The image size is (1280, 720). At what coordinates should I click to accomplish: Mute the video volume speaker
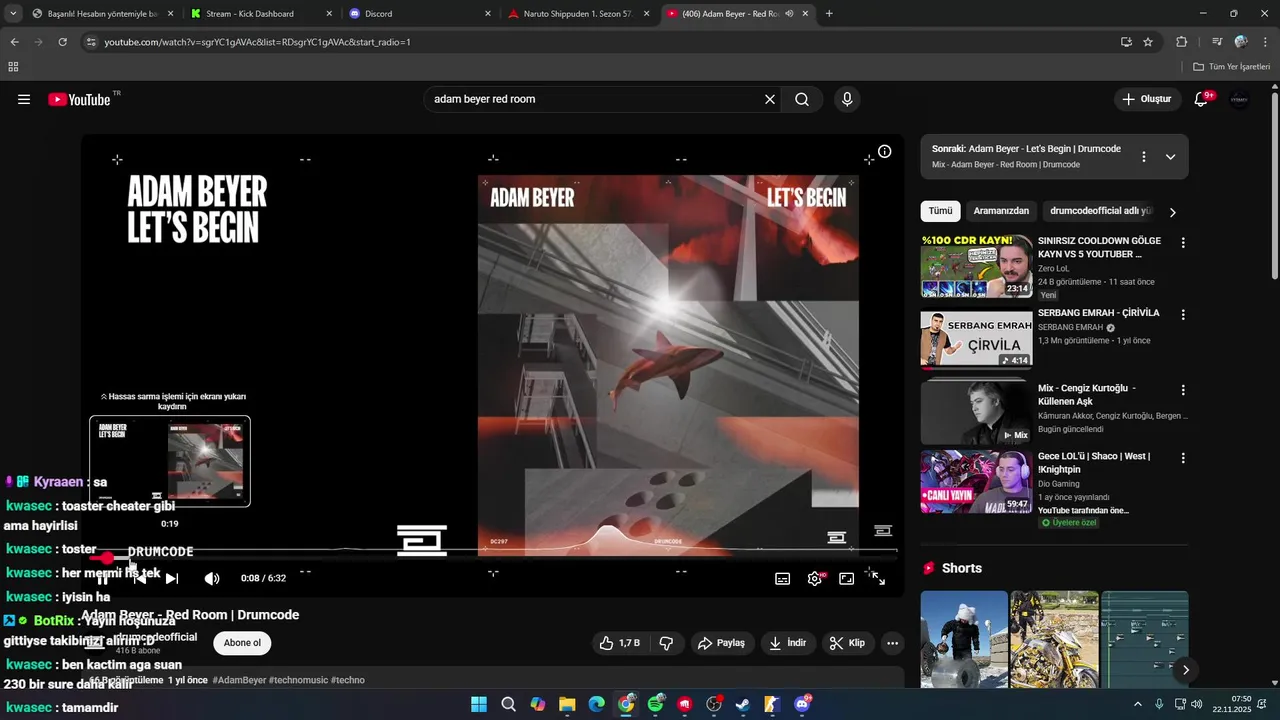click(x=212, y=578)
